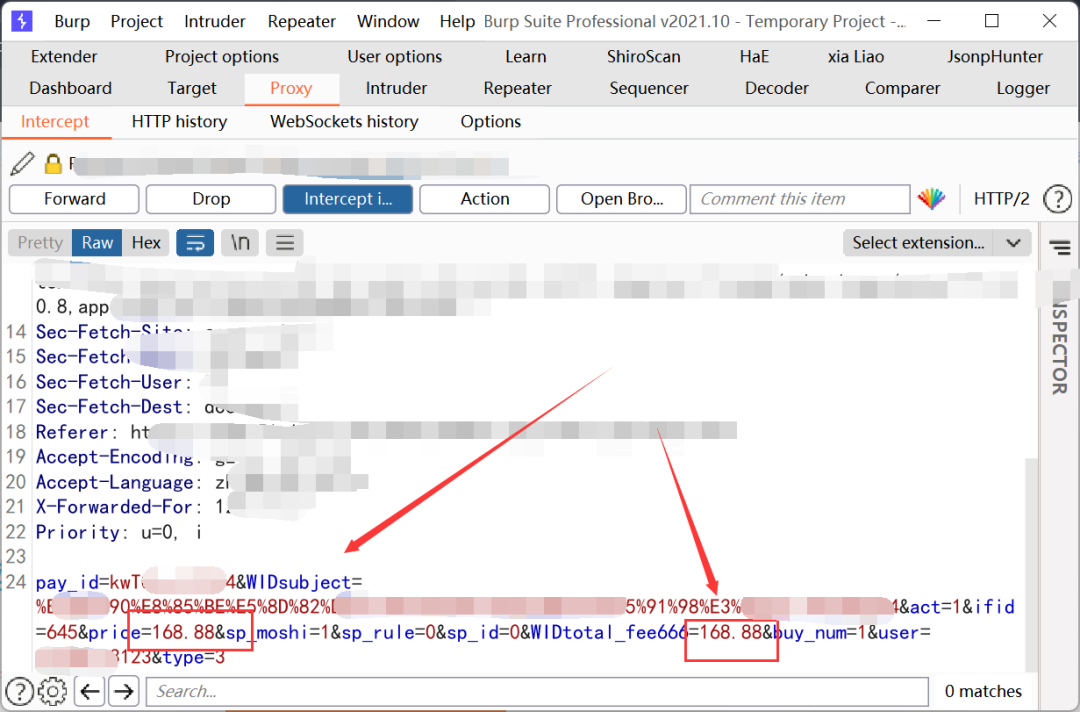The width and height of the screenshot is (1080, 712).
Task: Open the WebSockets history sub-tab
Action: (344, 122)
